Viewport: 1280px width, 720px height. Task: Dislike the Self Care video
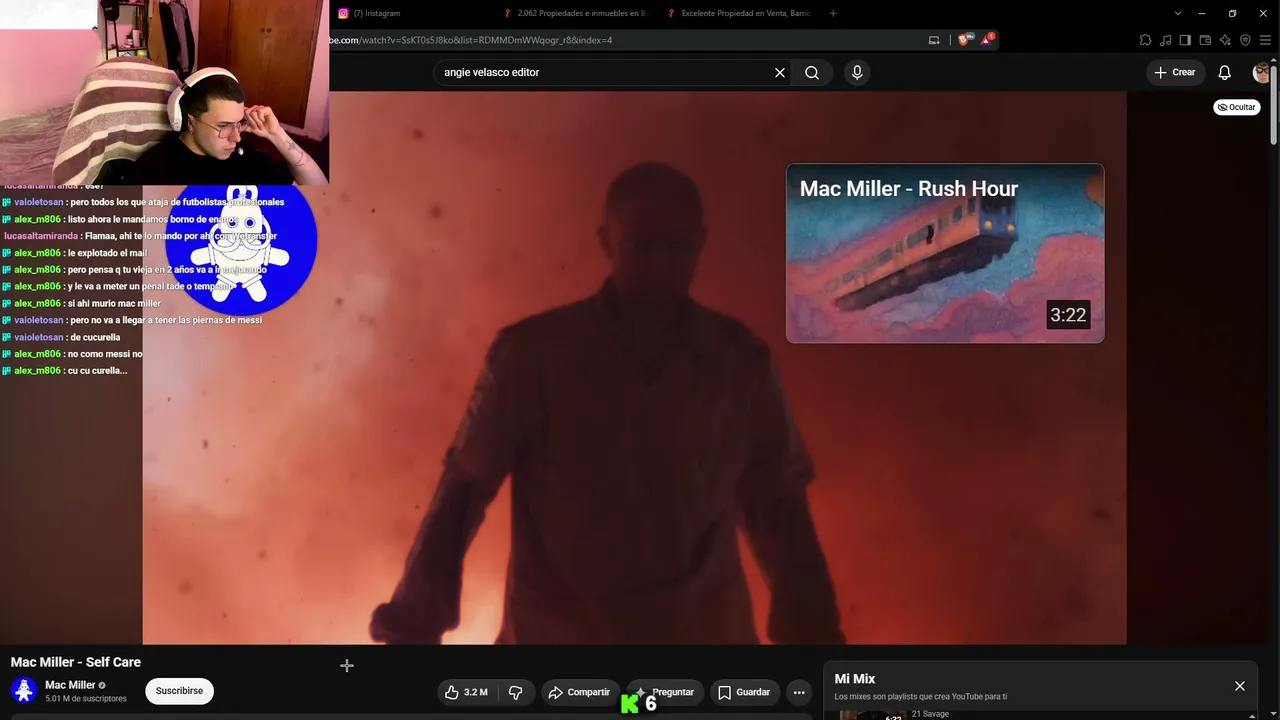tap(516, 692)
